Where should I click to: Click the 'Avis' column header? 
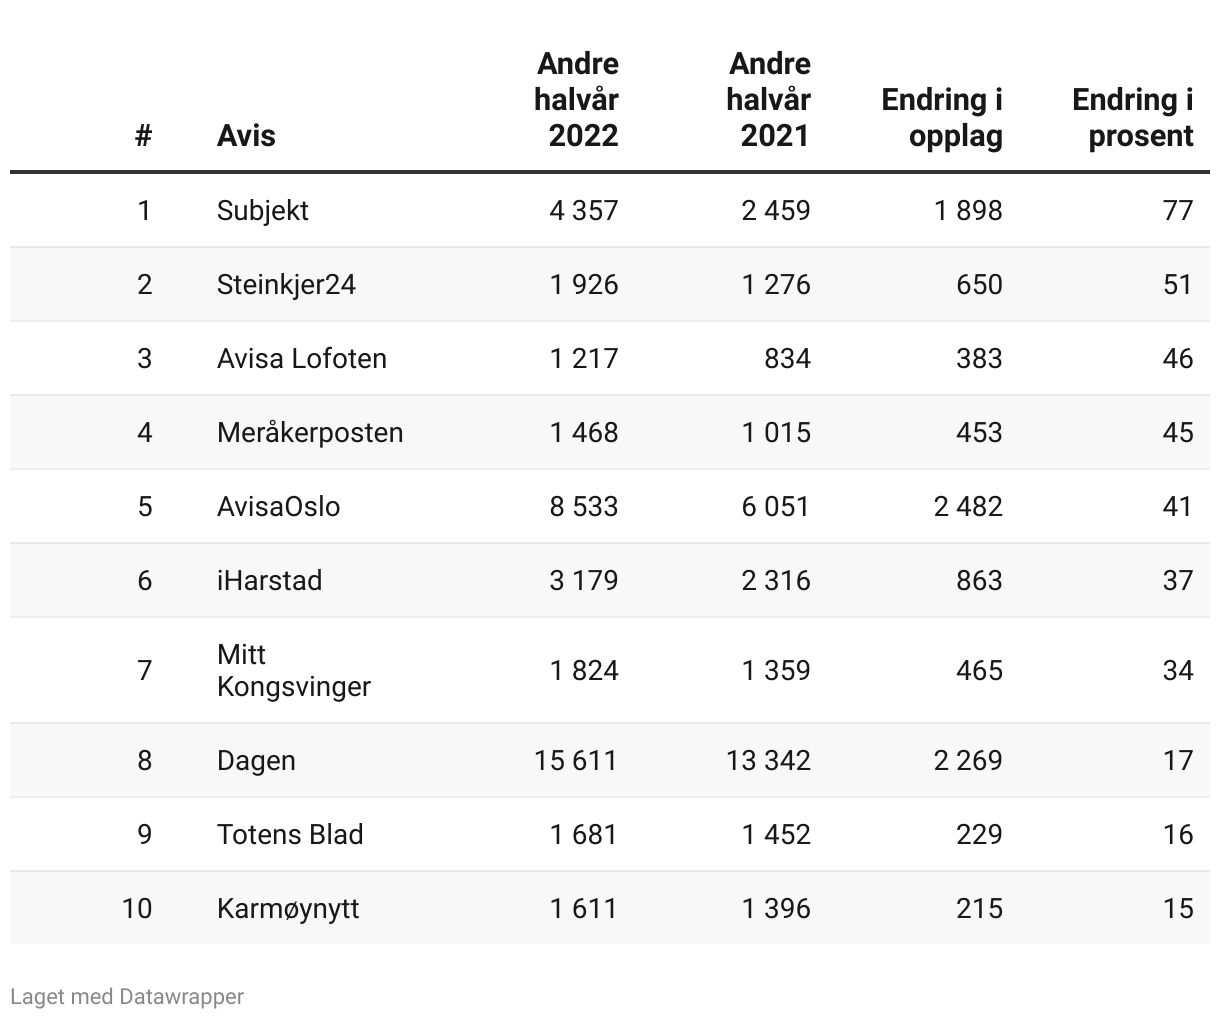pyautogui.click(x=245, y=135)
